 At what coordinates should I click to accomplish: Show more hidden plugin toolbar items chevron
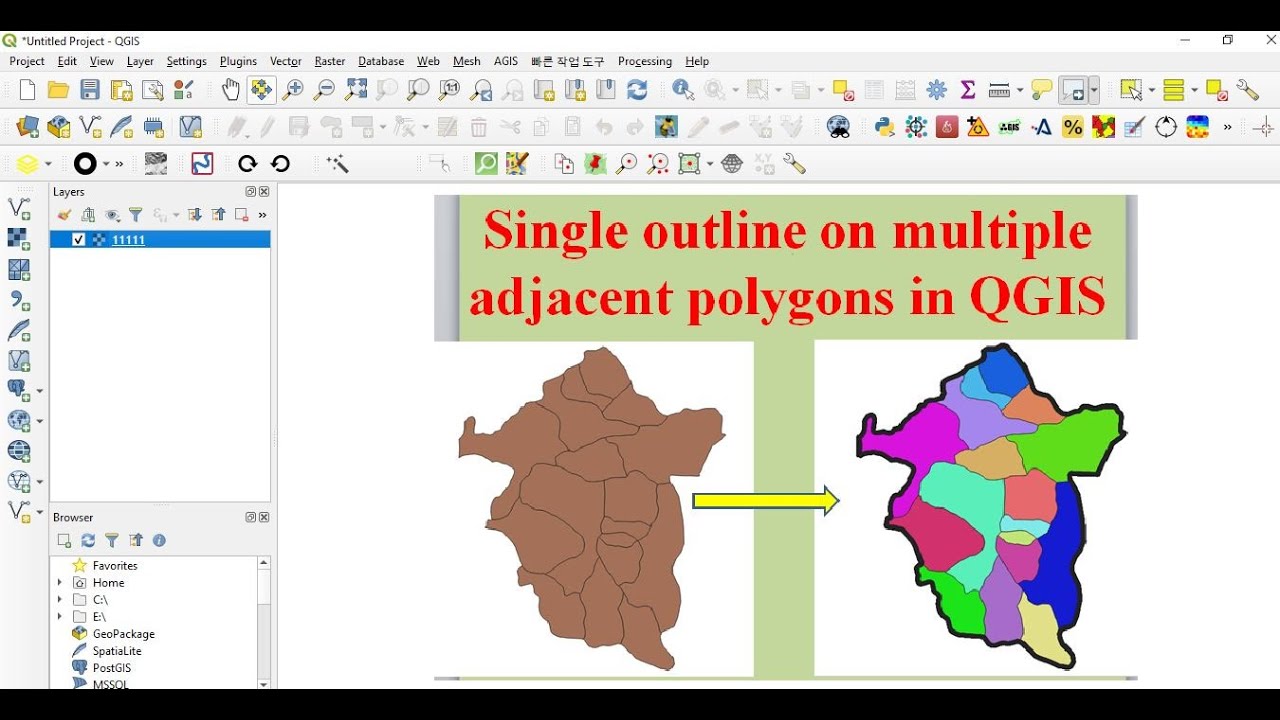[x=1228, y=127]
